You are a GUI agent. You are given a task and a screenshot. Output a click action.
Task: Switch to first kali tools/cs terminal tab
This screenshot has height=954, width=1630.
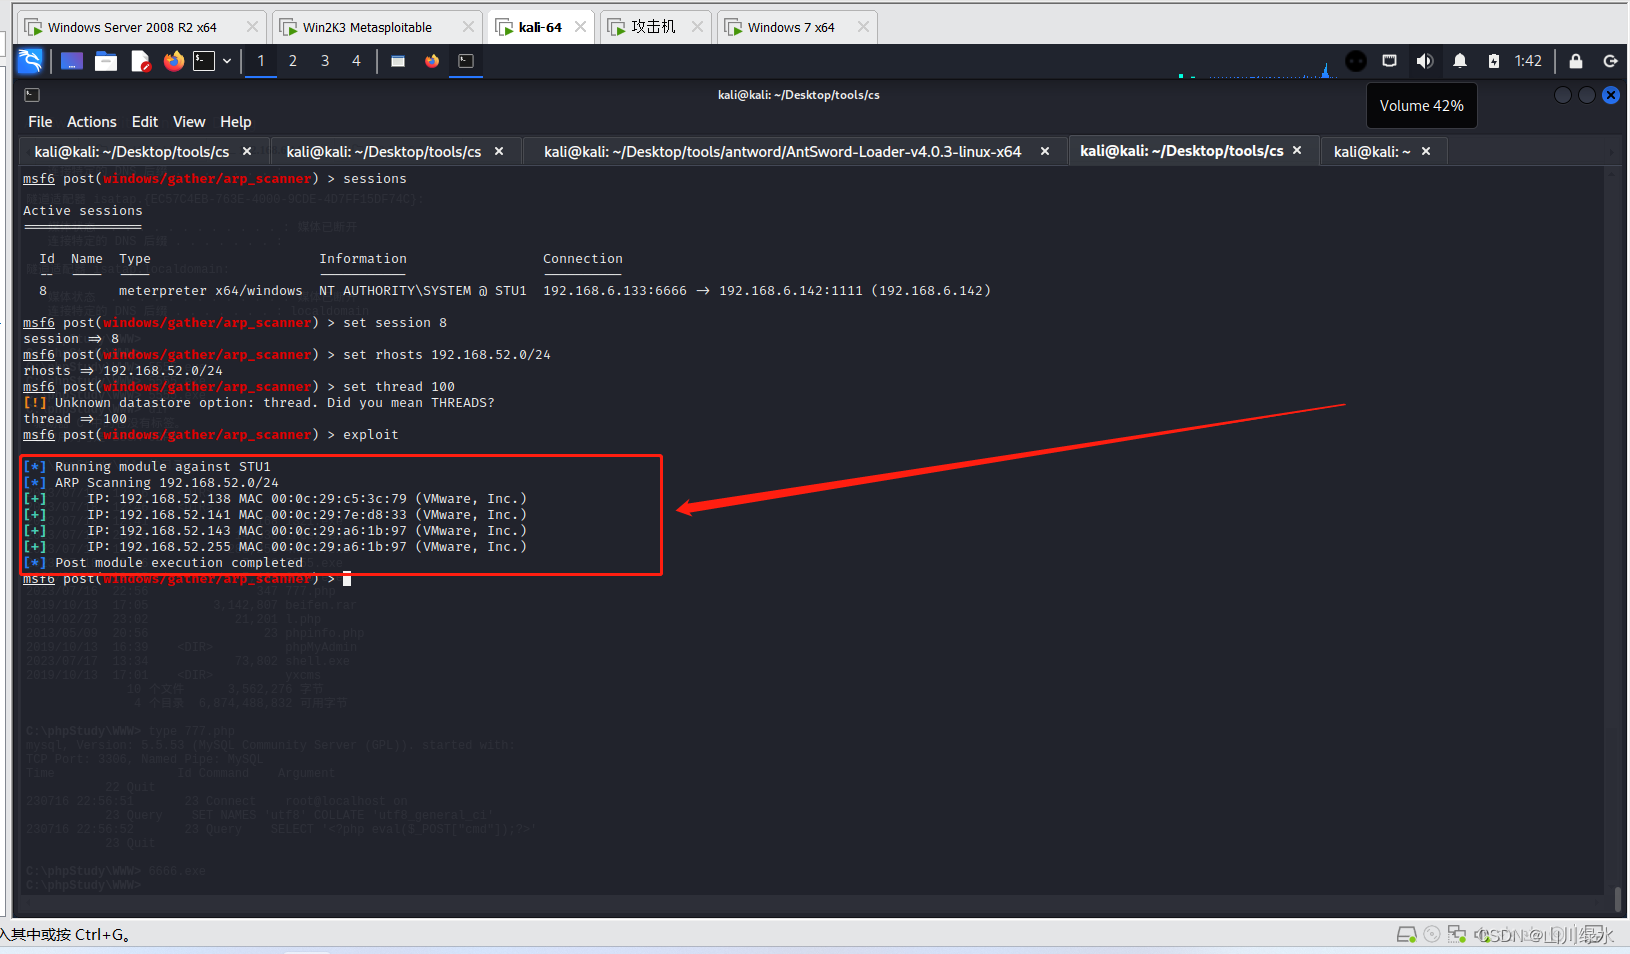click(132, 152)
